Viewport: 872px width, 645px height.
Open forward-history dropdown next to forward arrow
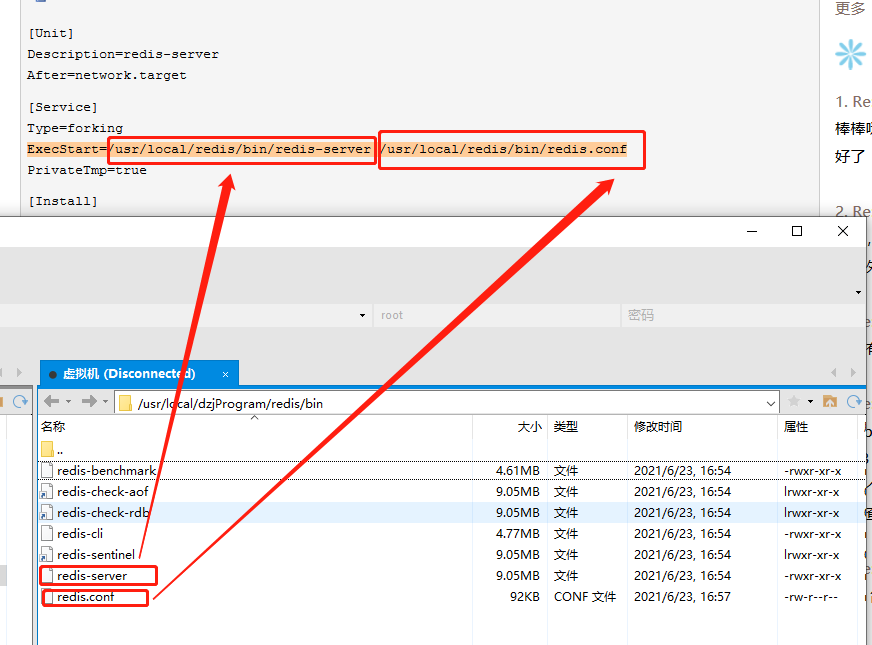(x=106, y=401)
